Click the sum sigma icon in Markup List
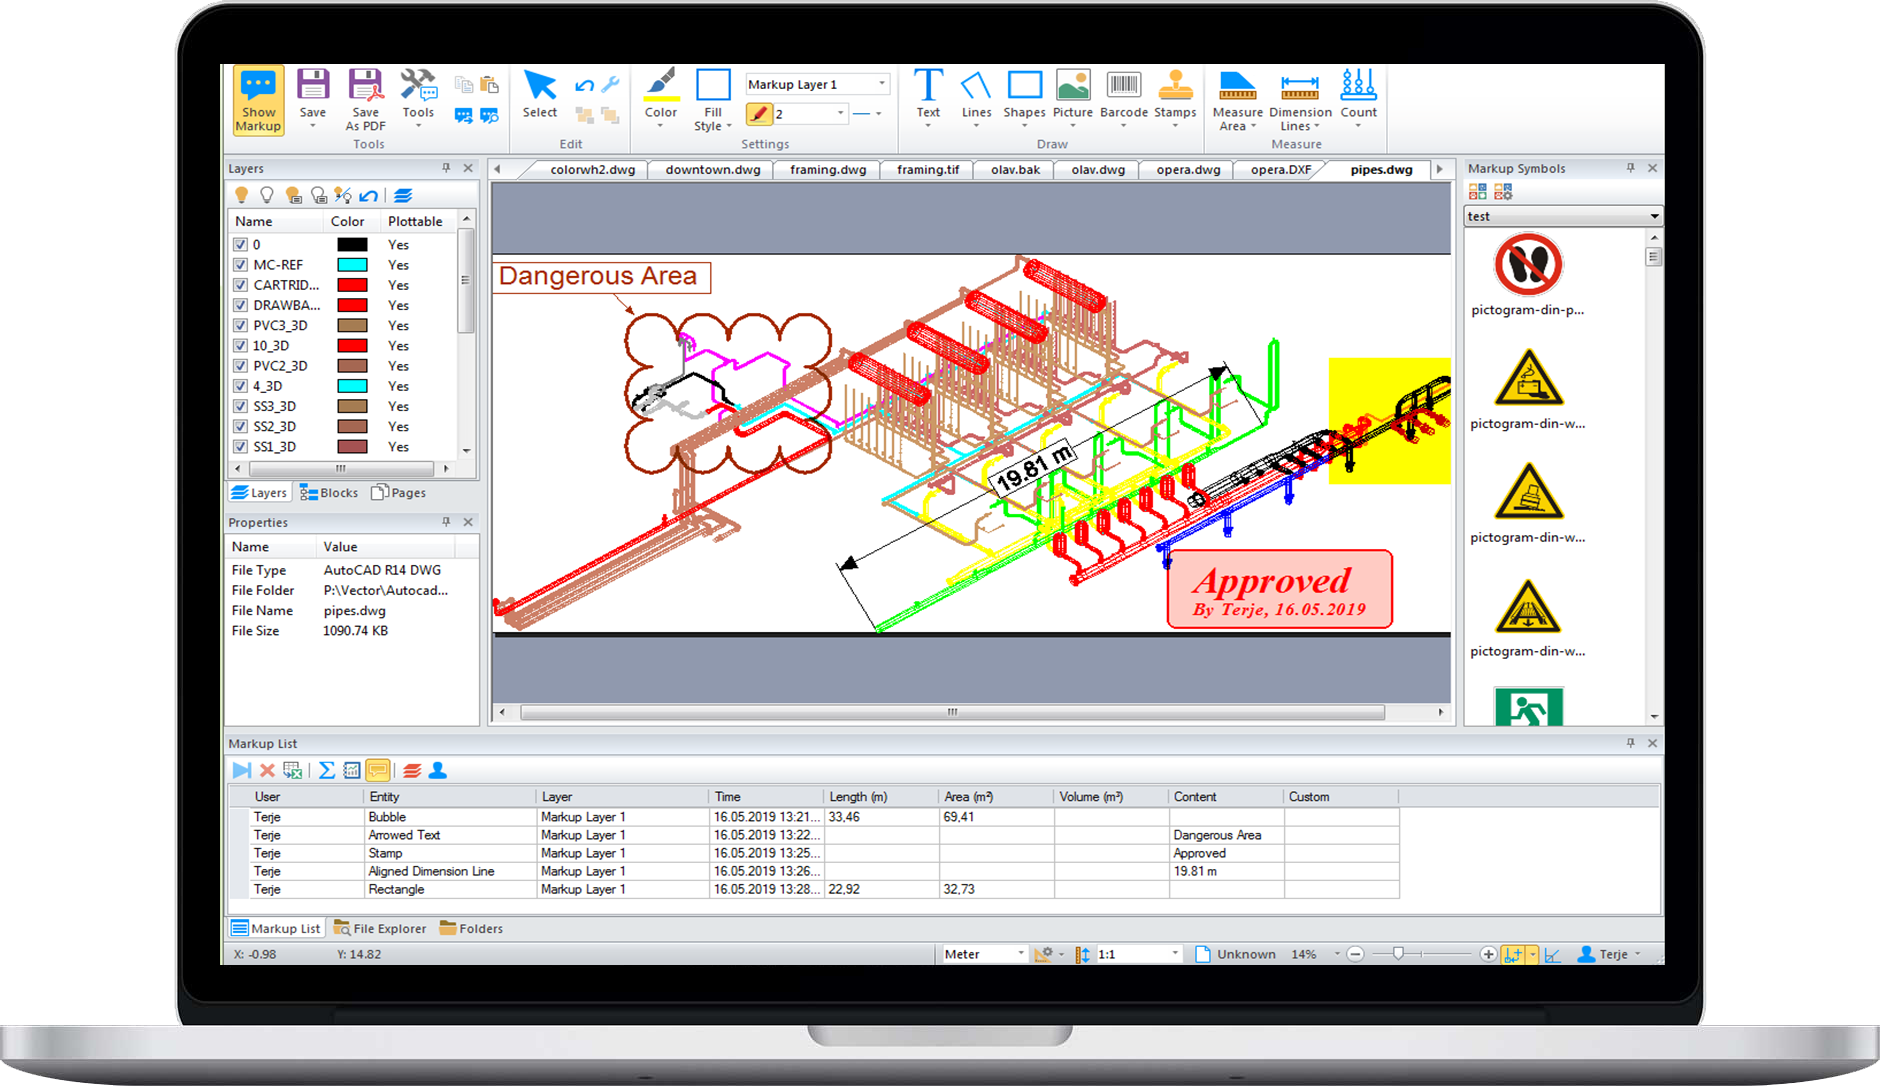 coord(327,770)
